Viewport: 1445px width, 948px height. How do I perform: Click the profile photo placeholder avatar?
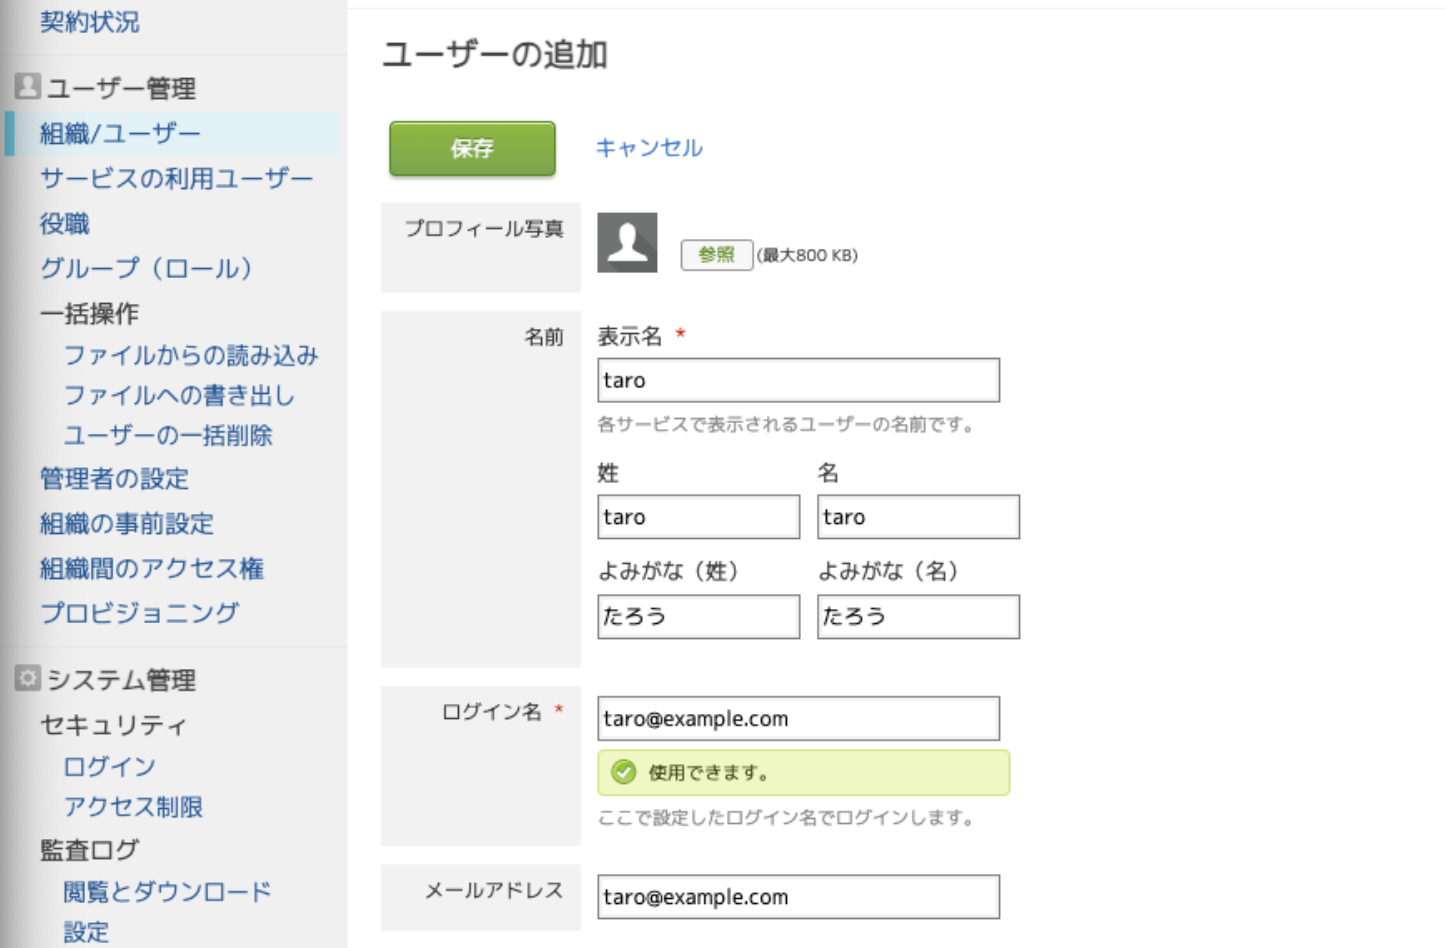[x=627, y=242]
